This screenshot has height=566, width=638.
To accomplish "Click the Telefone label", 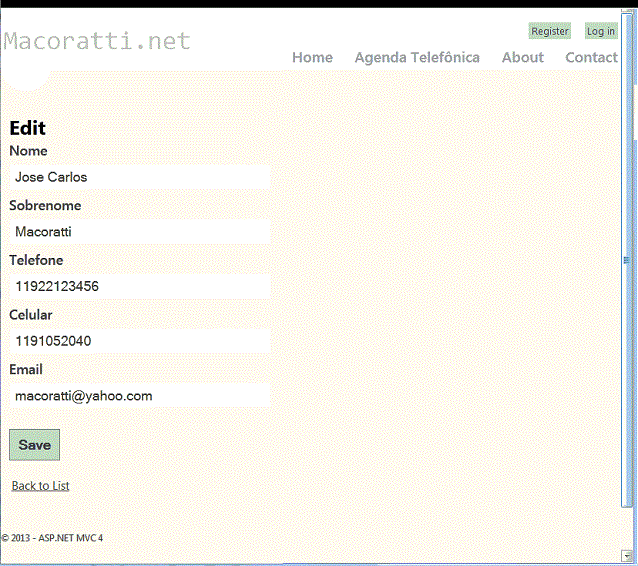I will coord(36,260).
